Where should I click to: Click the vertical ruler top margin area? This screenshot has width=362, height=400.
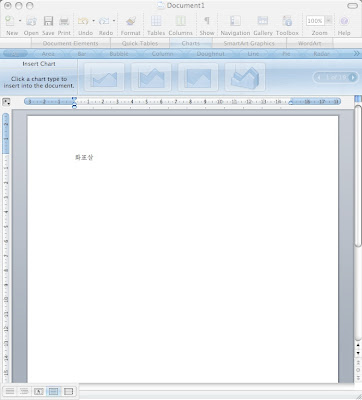coord(6,133)
